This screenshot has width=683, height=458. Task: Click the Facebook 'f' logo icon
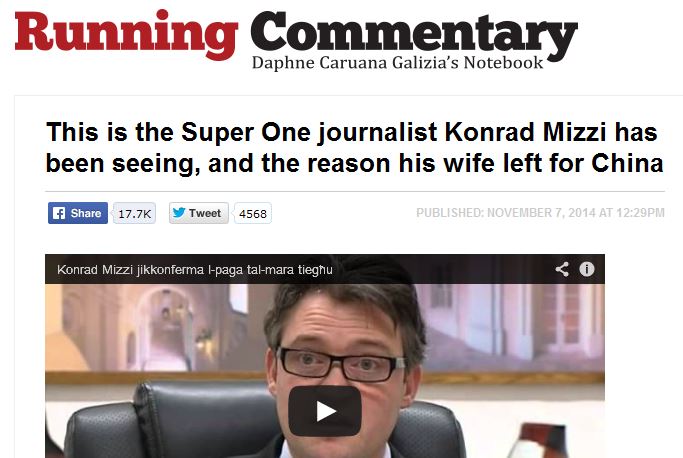tap(59, 213)
